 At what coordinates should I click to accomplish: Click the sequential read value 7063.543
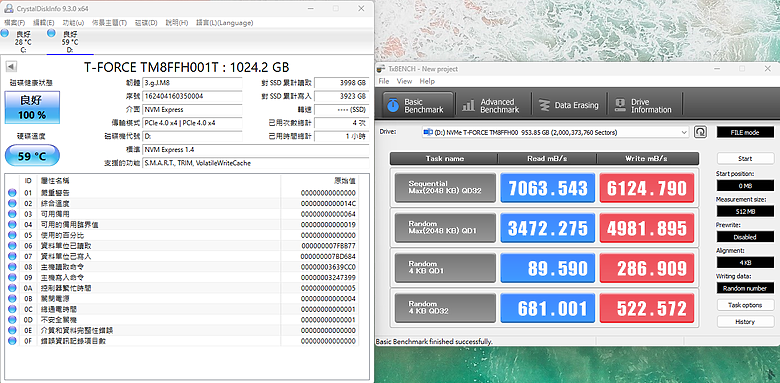(x=548, y=188)
